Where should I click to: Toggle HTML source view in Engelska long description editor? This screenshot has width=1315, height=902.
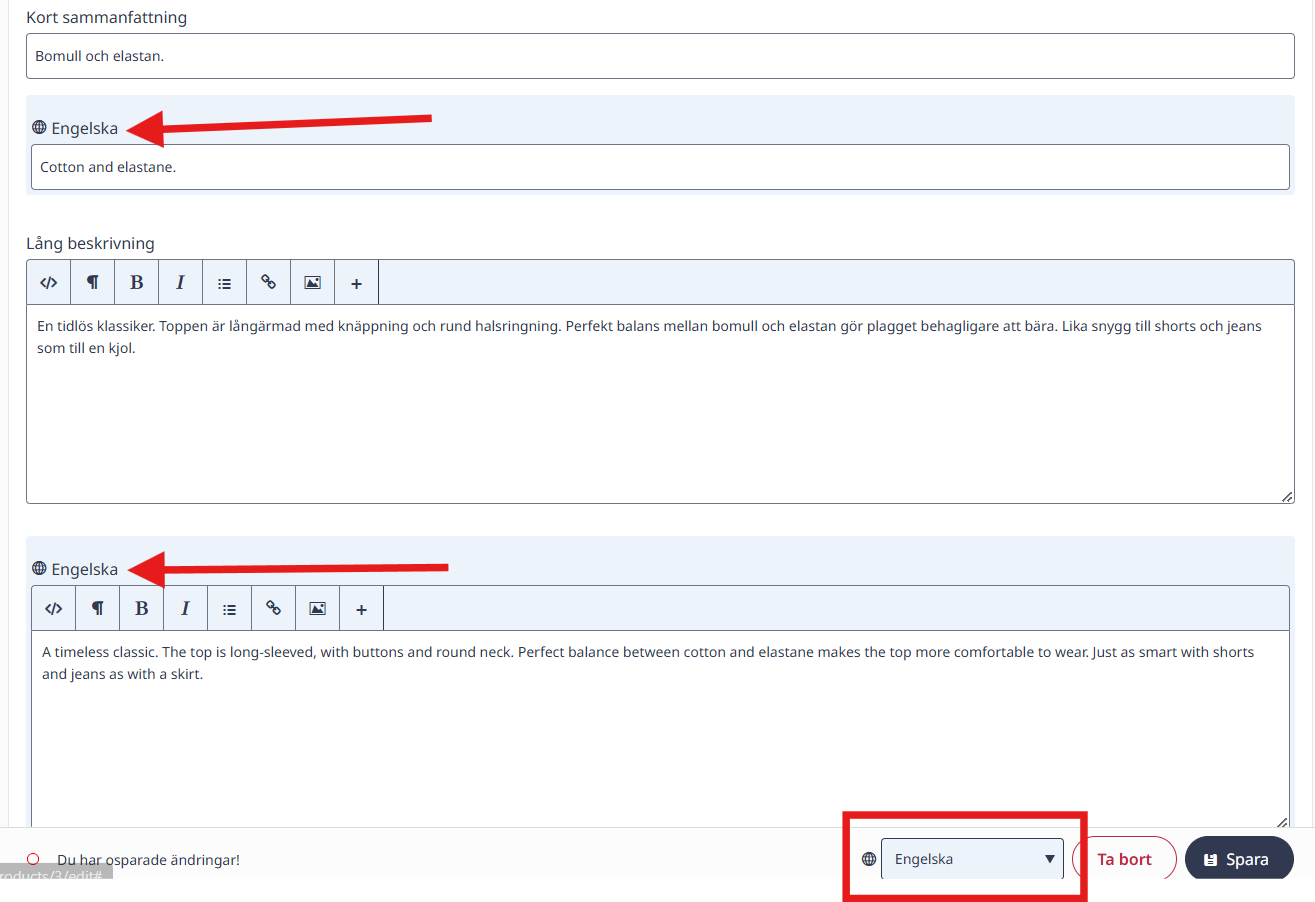[53, 608]
